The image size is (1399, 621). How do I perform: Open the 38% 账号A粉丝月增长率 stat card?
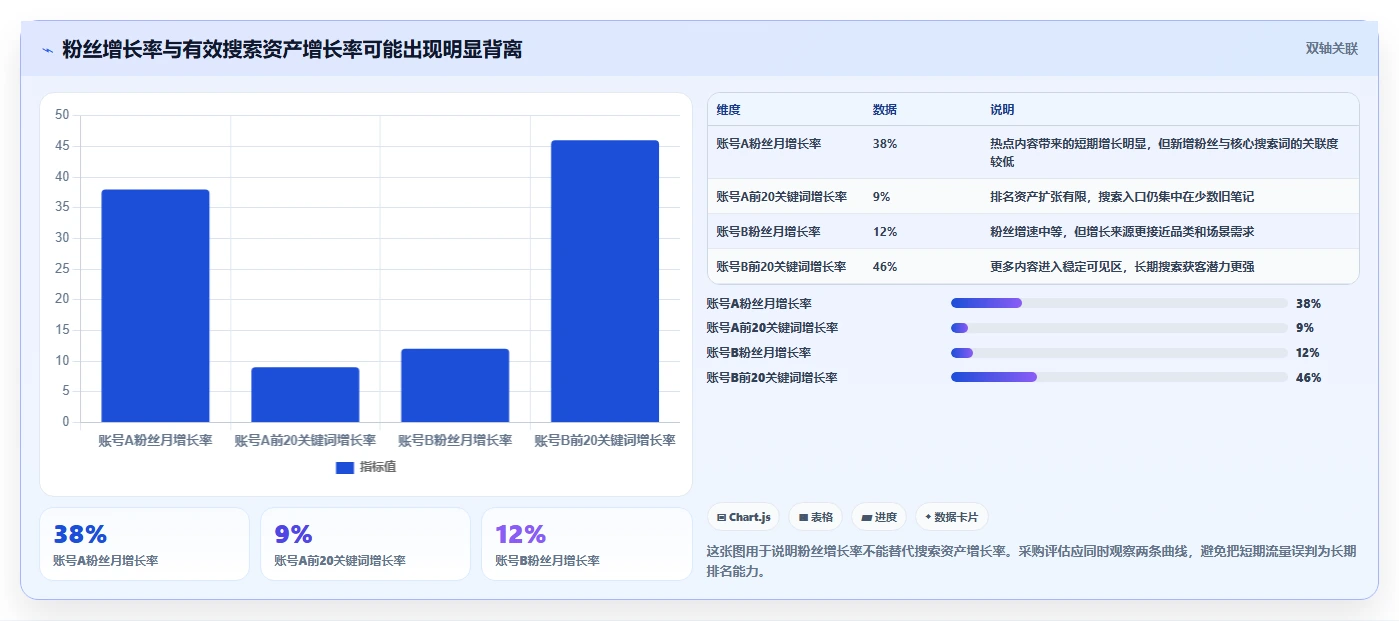coord(144,544)
